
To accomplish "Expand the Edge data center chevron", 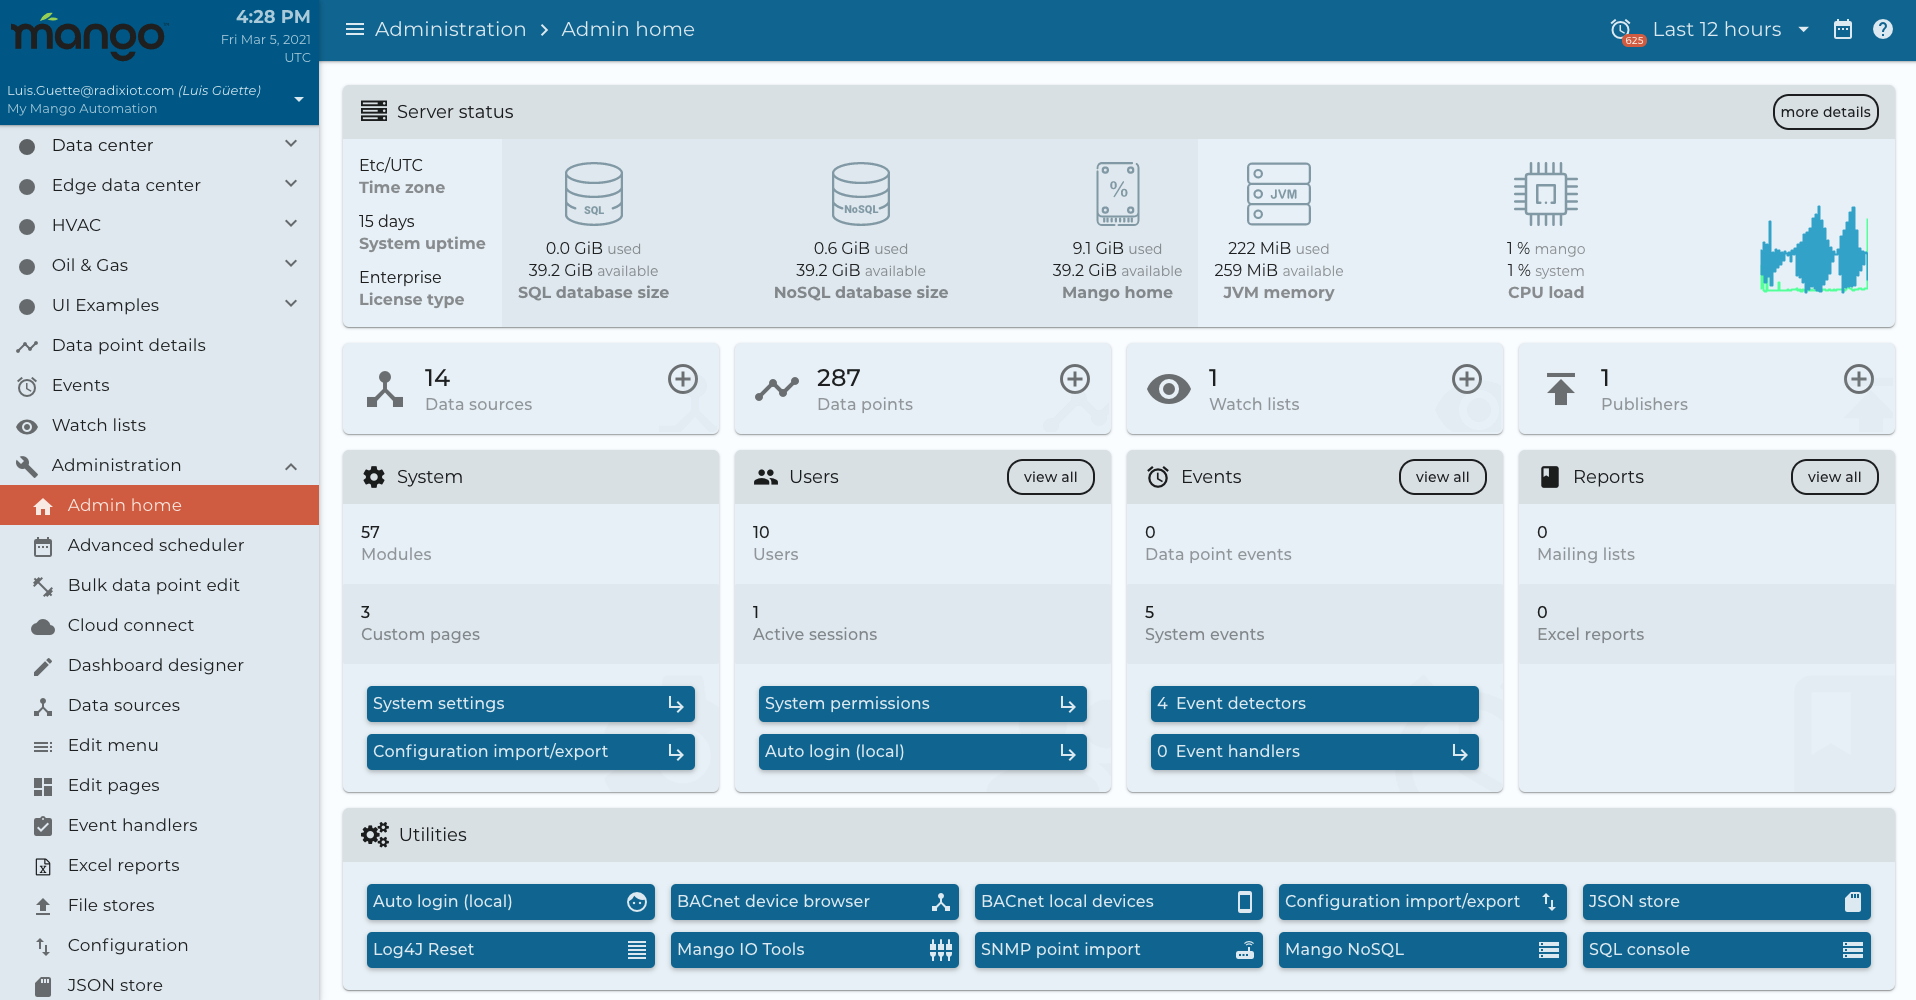I will (291, 184).
